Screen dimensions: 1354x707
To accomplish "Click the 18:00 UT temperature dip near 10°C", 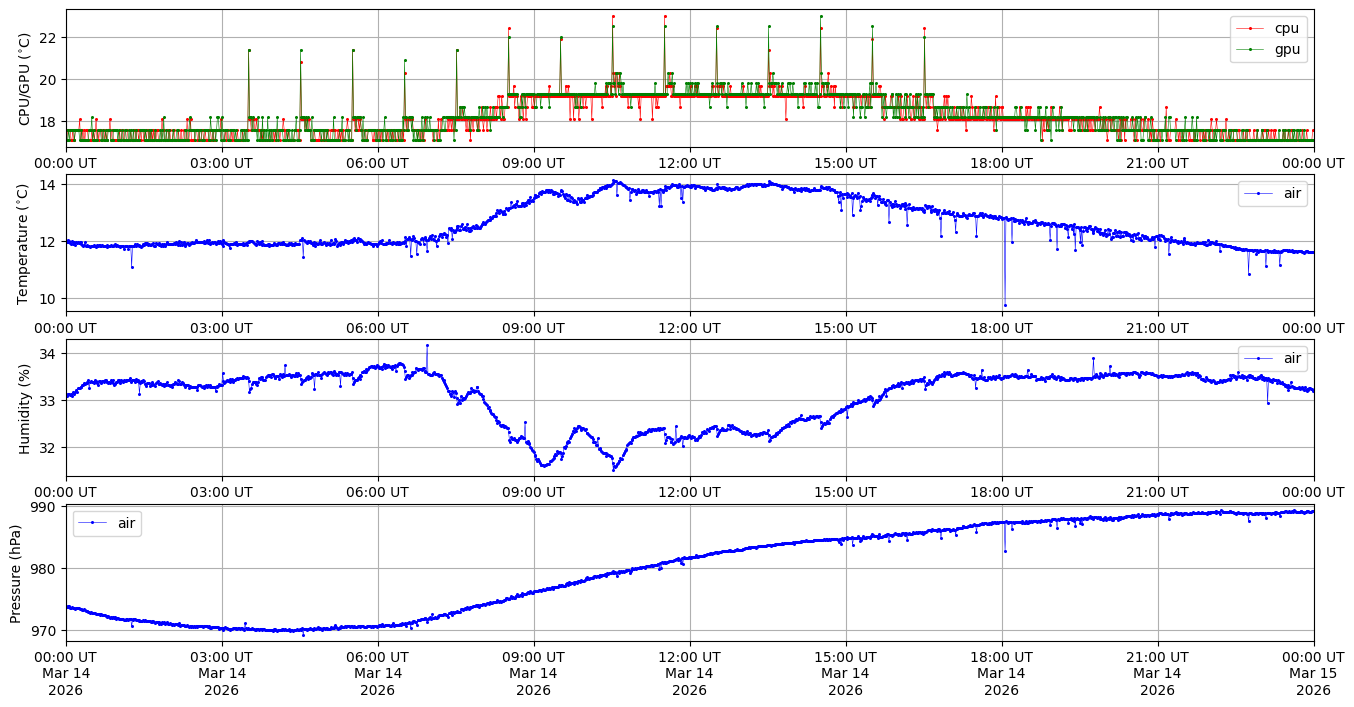I will tap(1005, 305).
